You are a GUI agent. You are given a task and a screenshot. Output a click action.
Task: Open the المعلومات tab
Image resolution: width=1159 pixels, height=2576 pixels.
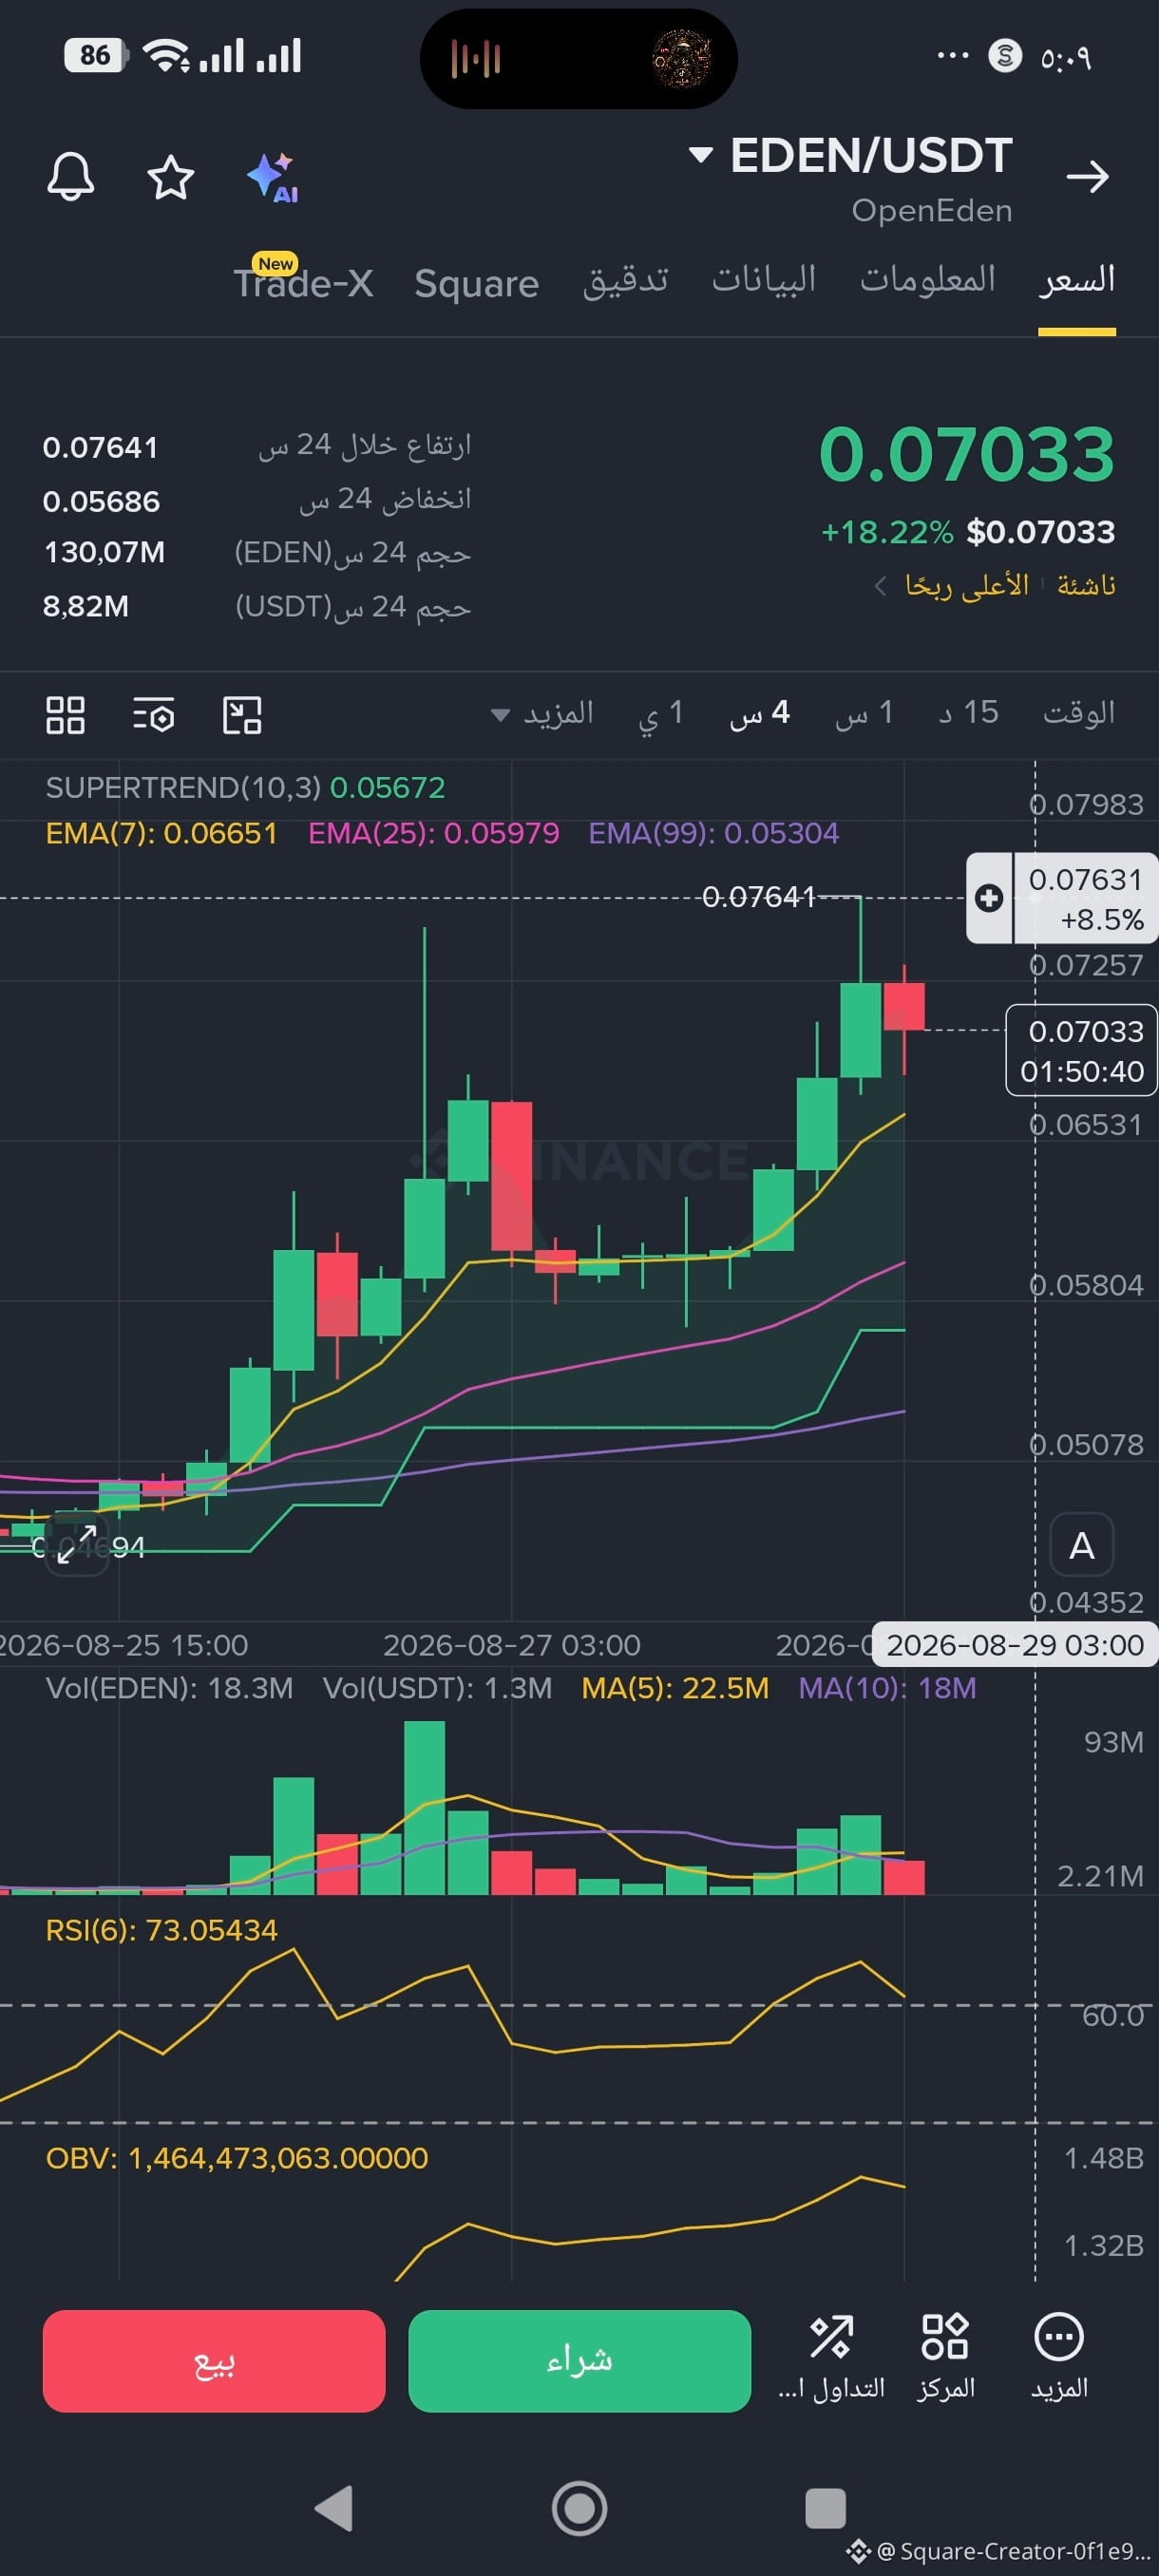tap(928, 279)
